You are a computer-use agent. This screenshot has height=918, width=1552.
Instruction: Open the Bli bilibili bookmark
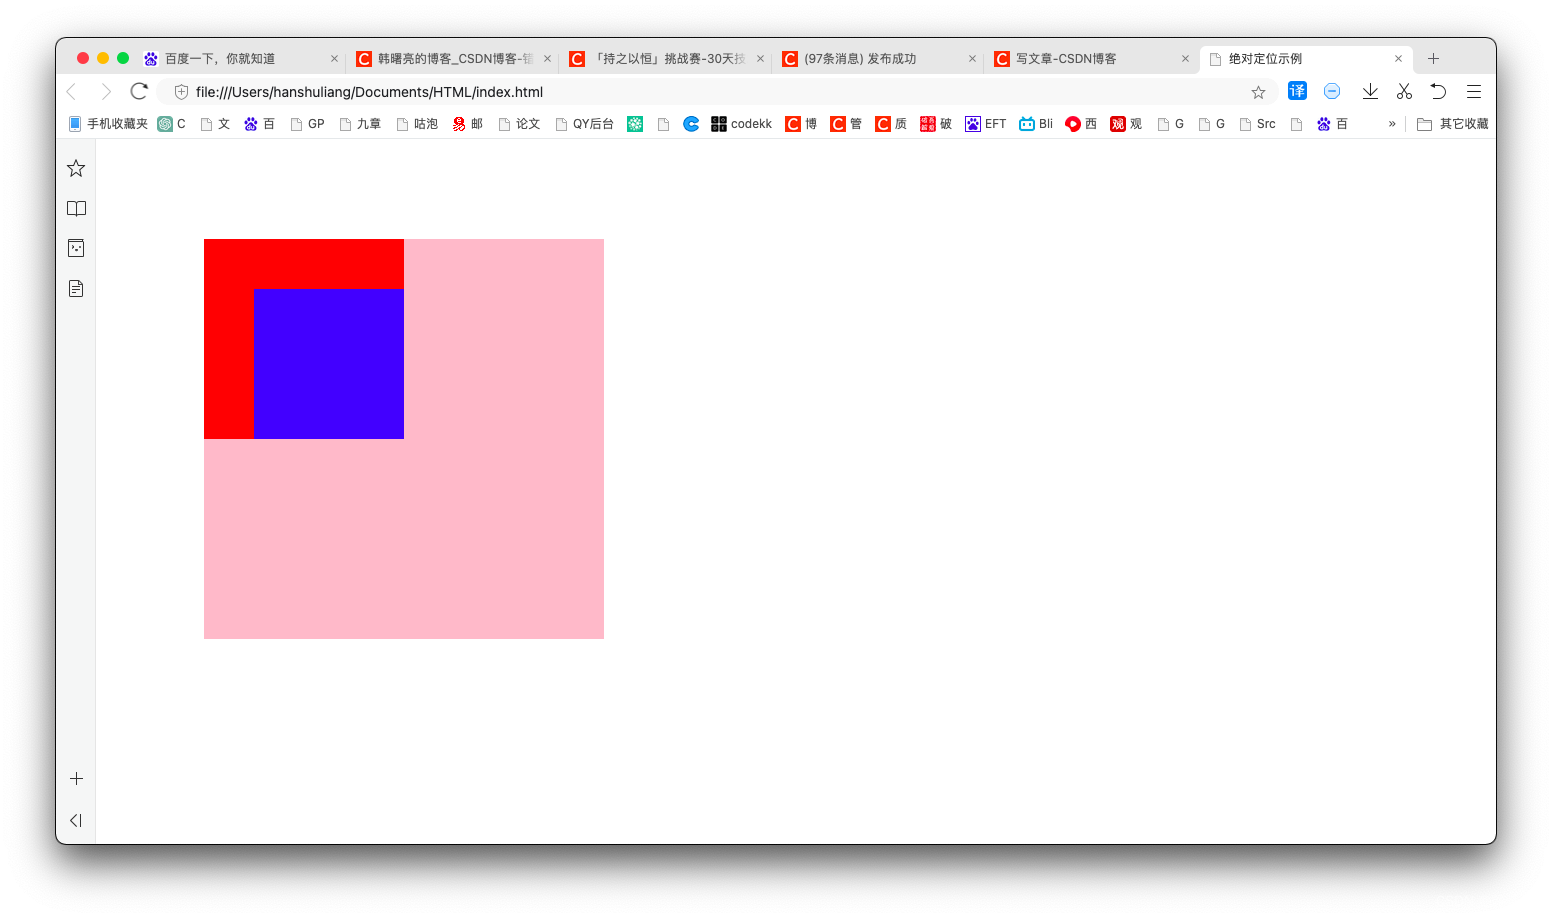point(1036,124)
